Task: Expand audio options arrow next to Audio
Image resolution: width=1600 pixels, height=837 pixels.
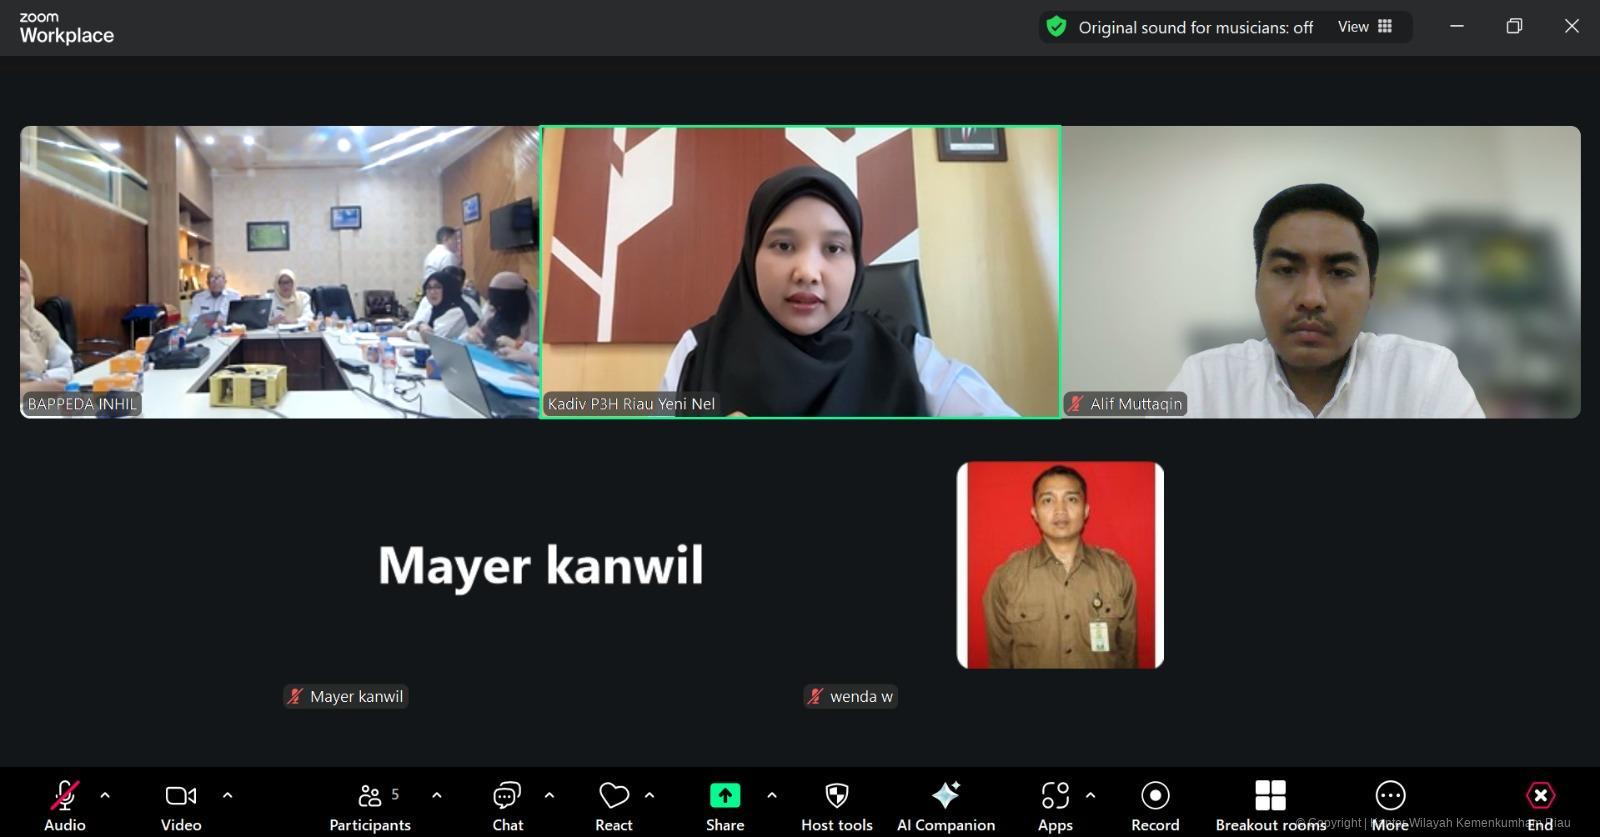Action: click(x=105, y=796)
